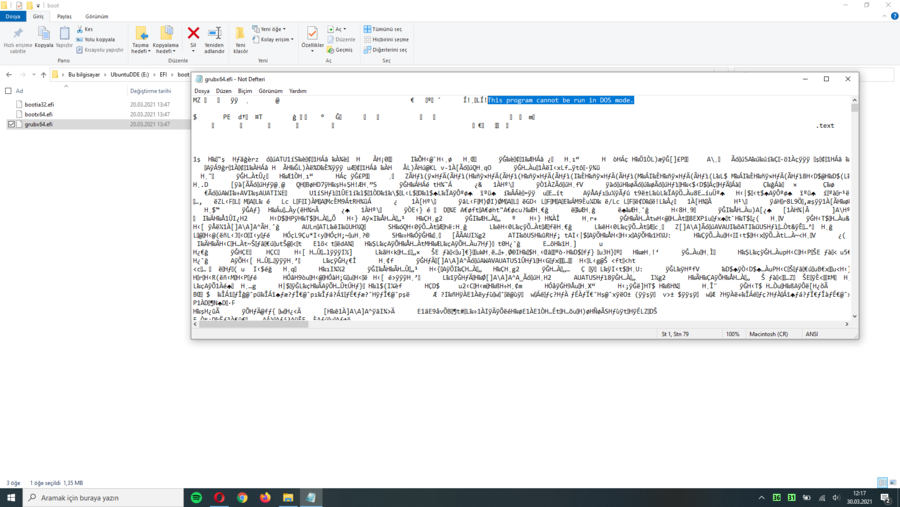This screenshot has width=900, height=507.
Task: Open Kolay erişim dropdown
Action: [x=273, y=40]
